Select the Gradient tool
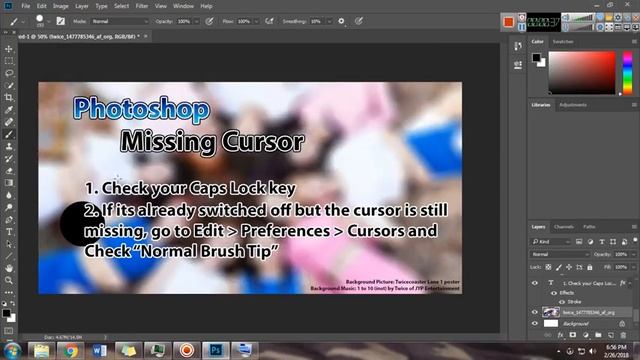Viewport: 640px width, 360px height. point(9,183)
